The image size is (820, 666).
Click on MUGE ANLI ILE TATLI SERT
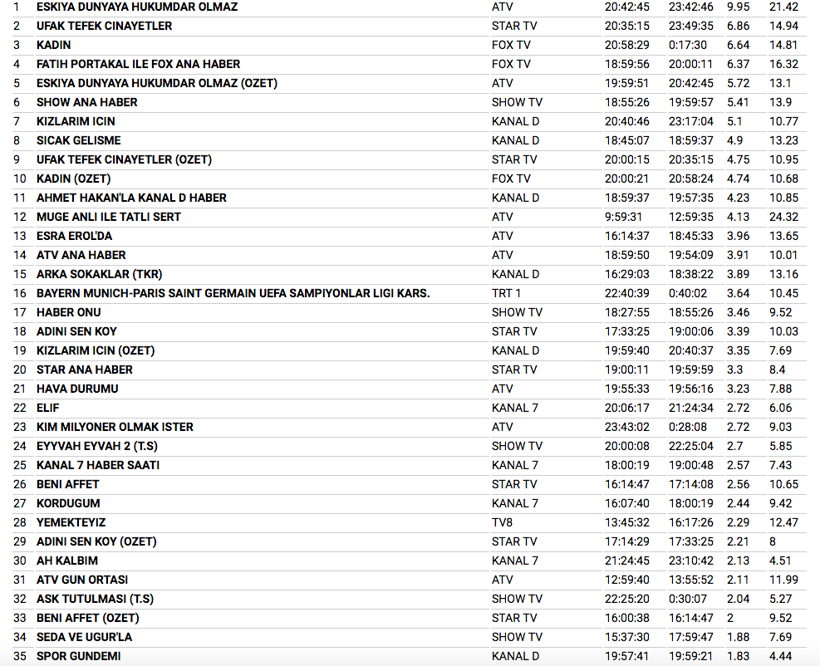coord(109,217)
